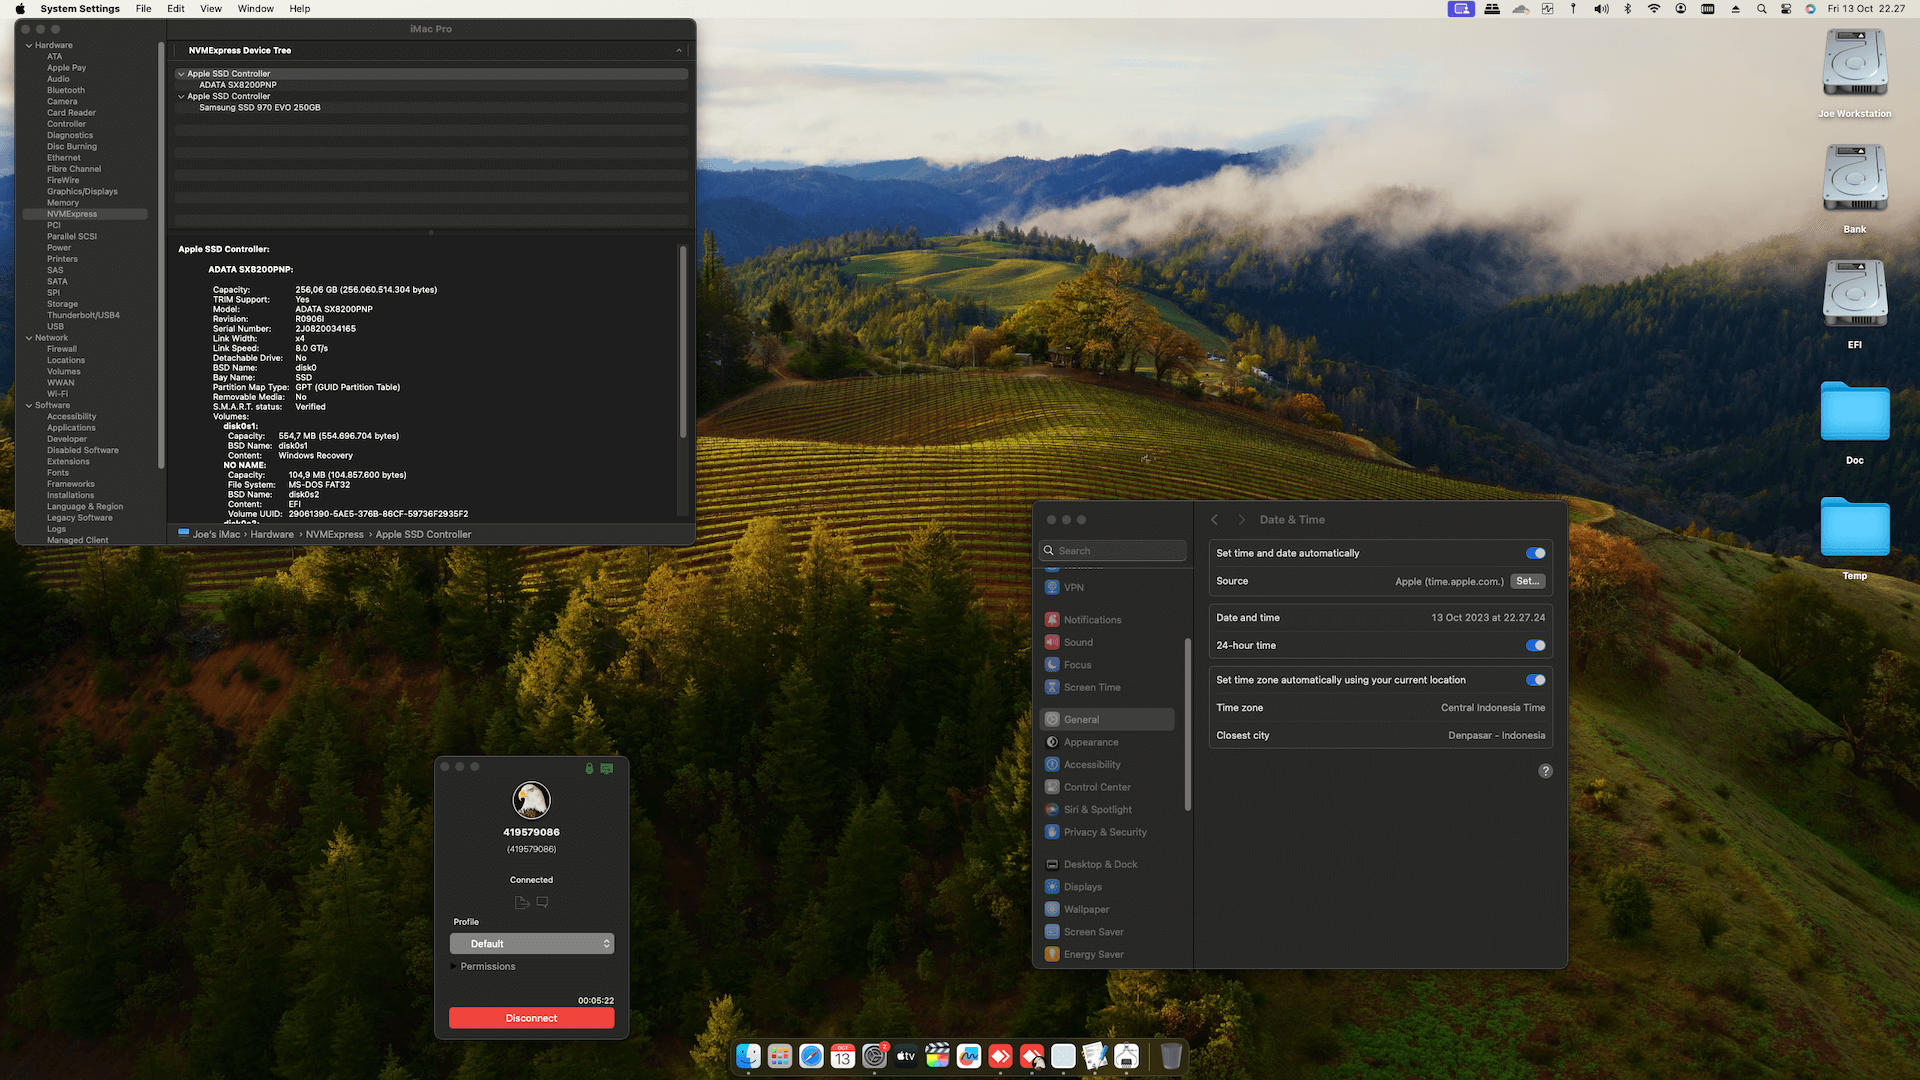
Task: Launch Freeform from the Dock
Action: point(968,1056)
